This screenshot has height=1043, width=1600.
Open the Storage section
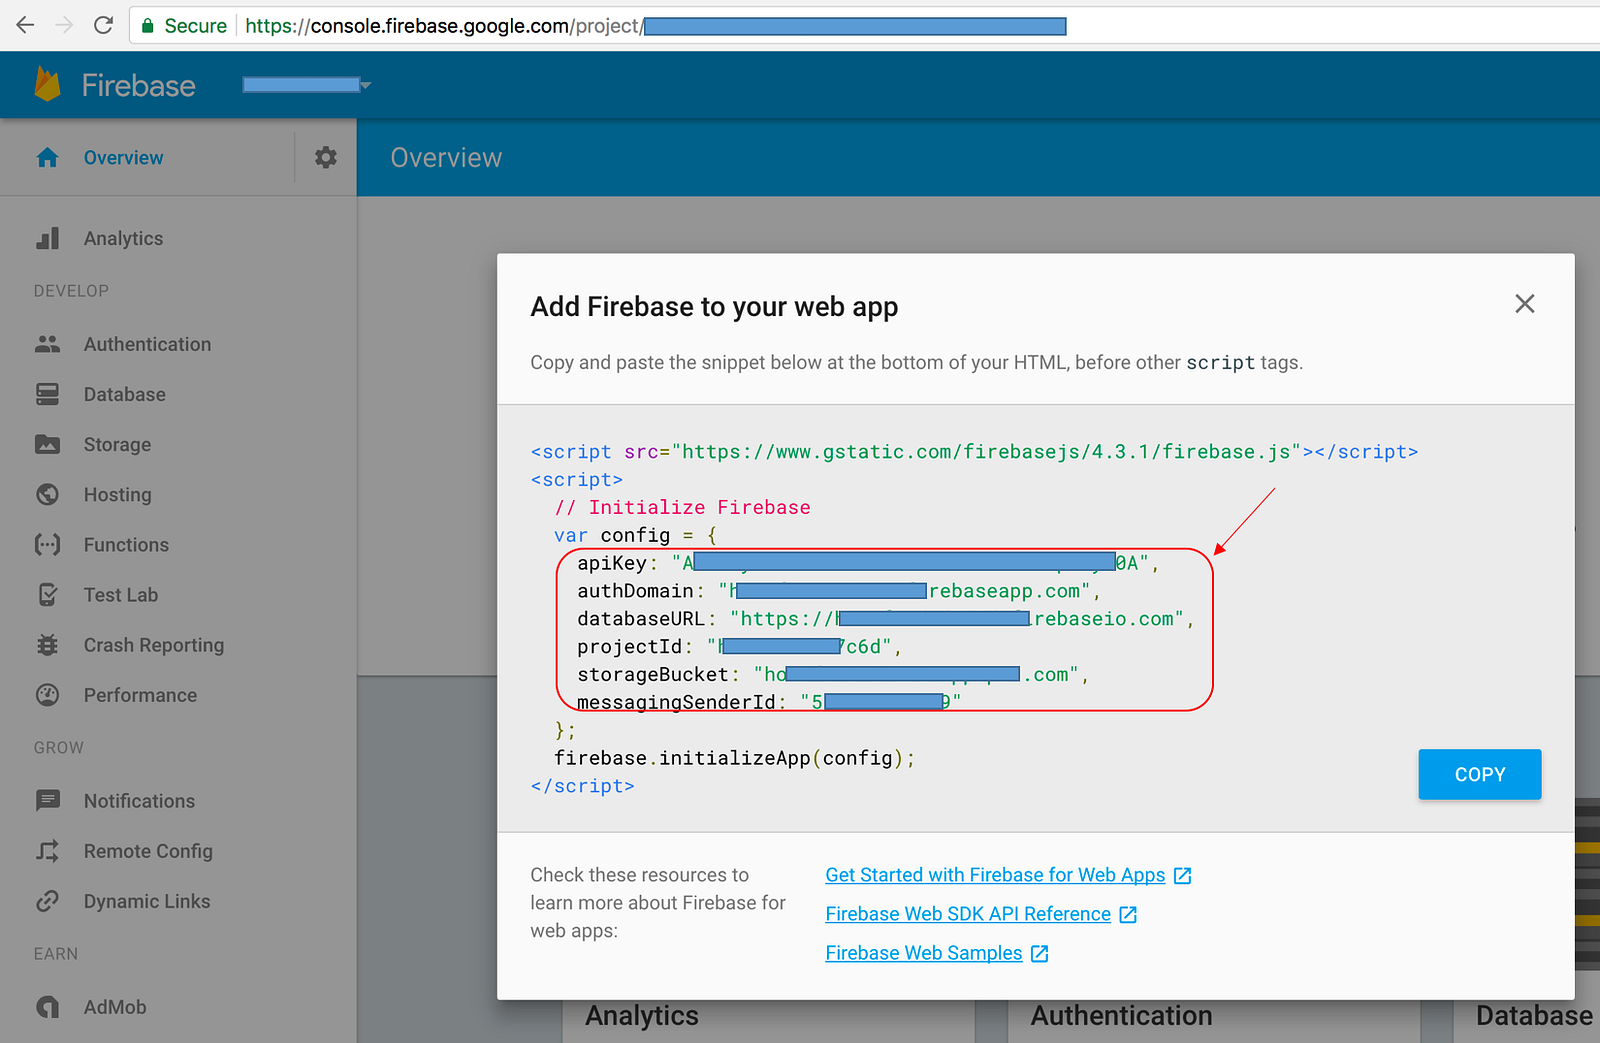click(117, 444)
